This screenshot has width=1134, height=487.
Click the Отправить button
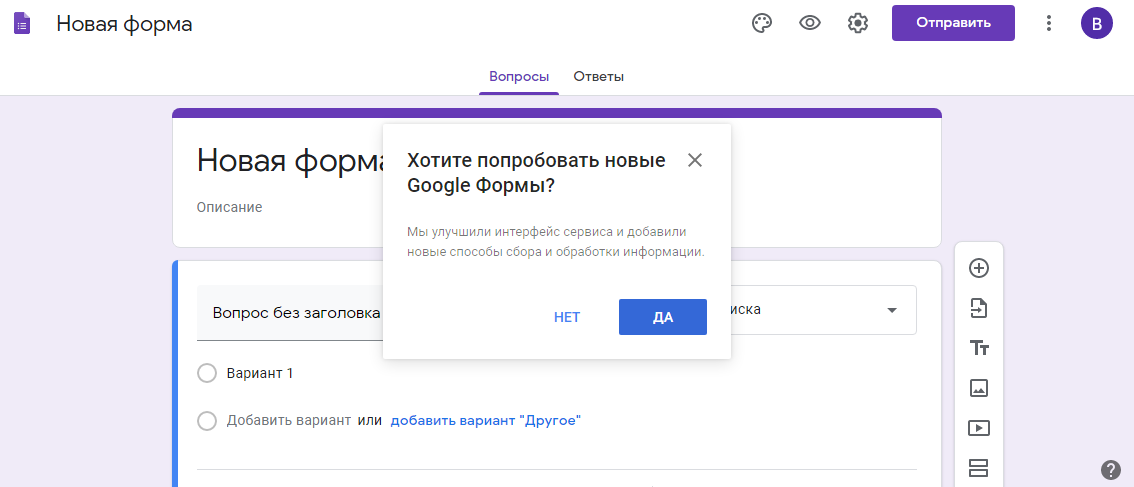tap(953, 23)
